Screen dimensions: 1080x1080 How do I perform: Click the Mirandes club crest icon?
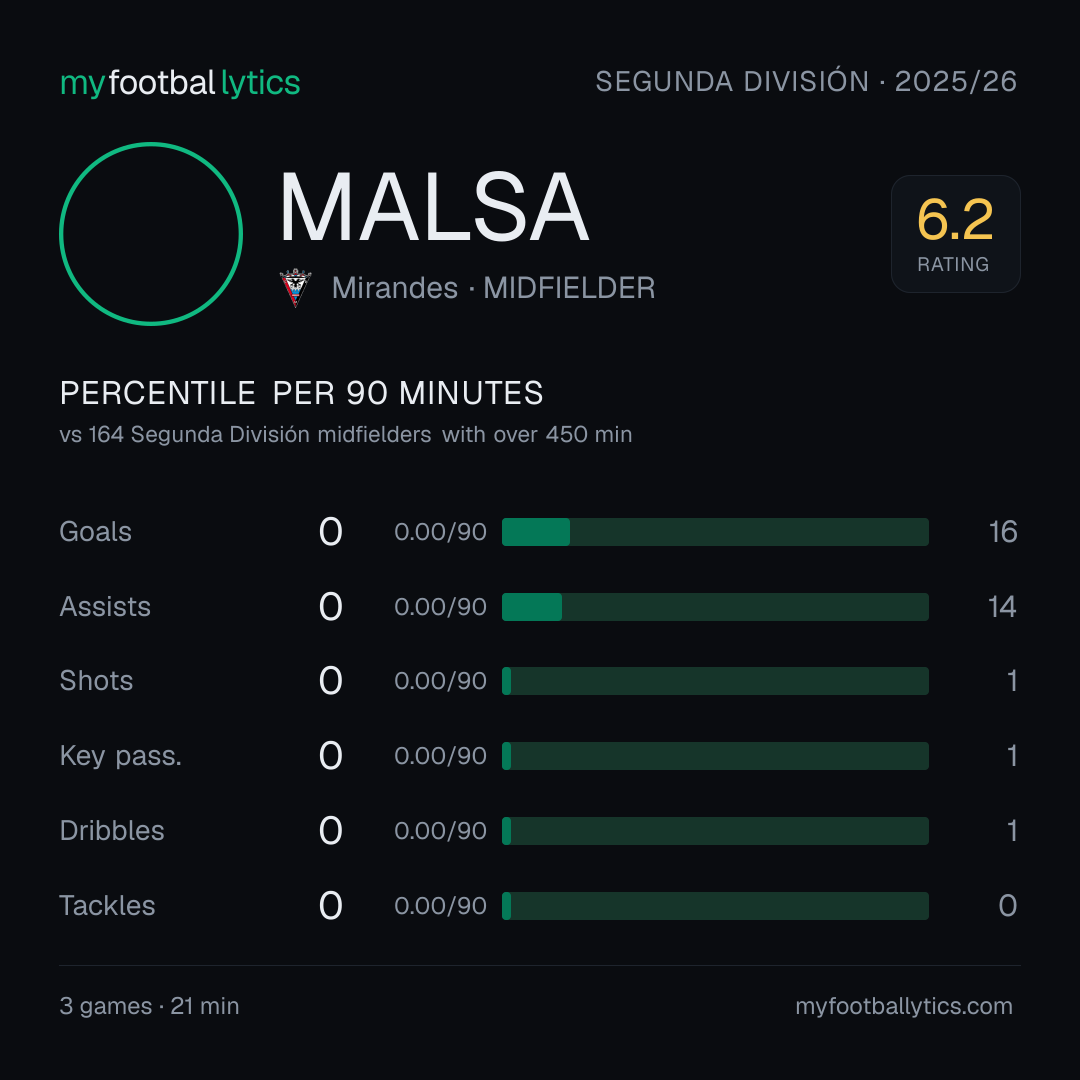(x=295, y=288)
